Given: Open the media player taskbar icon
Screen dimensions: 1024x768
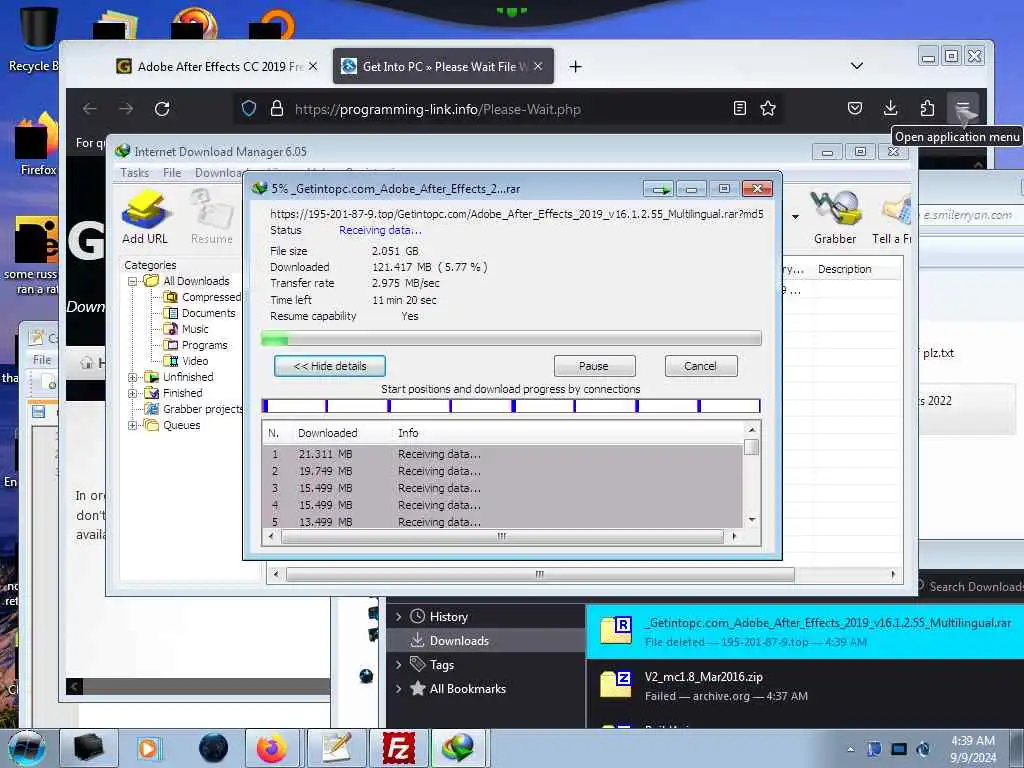Looking at the screenshot, I should (148, 748).
